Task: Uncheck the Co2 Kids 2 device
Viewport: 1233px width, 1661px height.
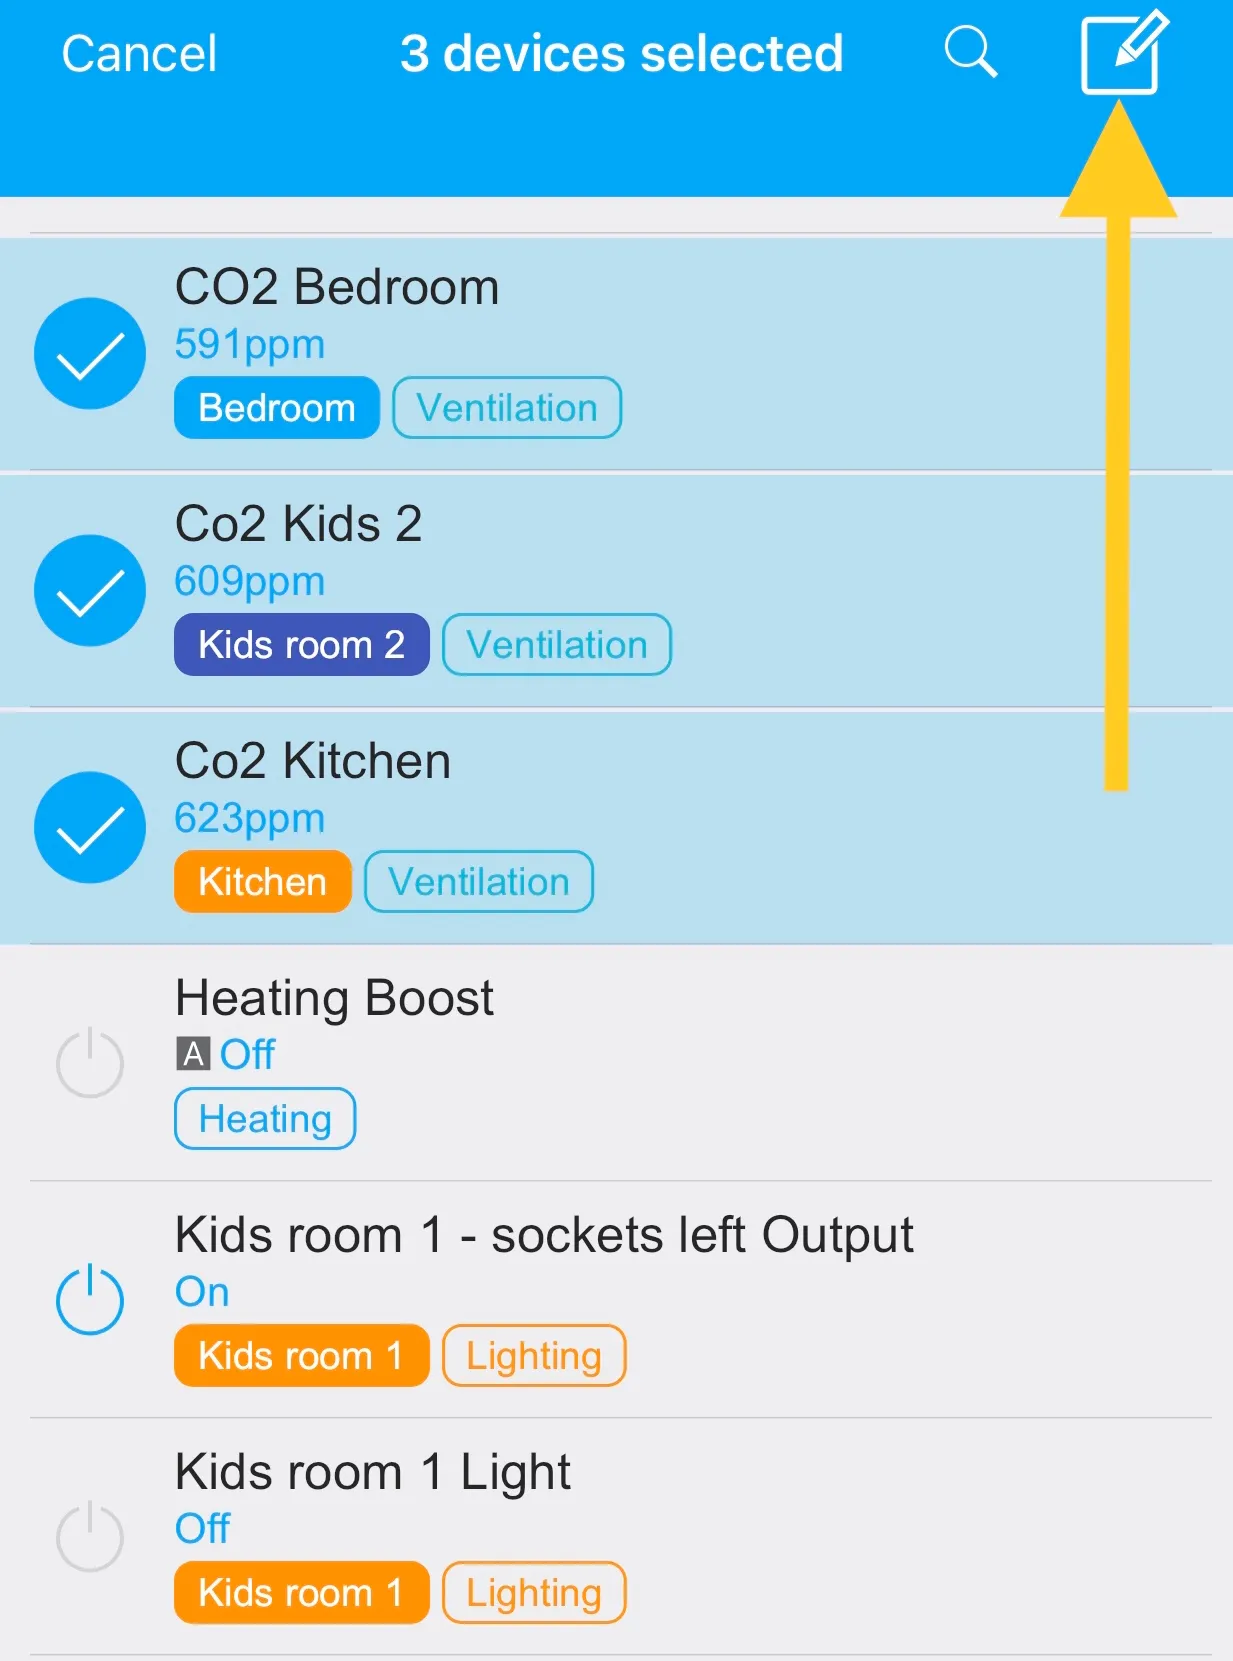Action: click(x=90, y=591)
